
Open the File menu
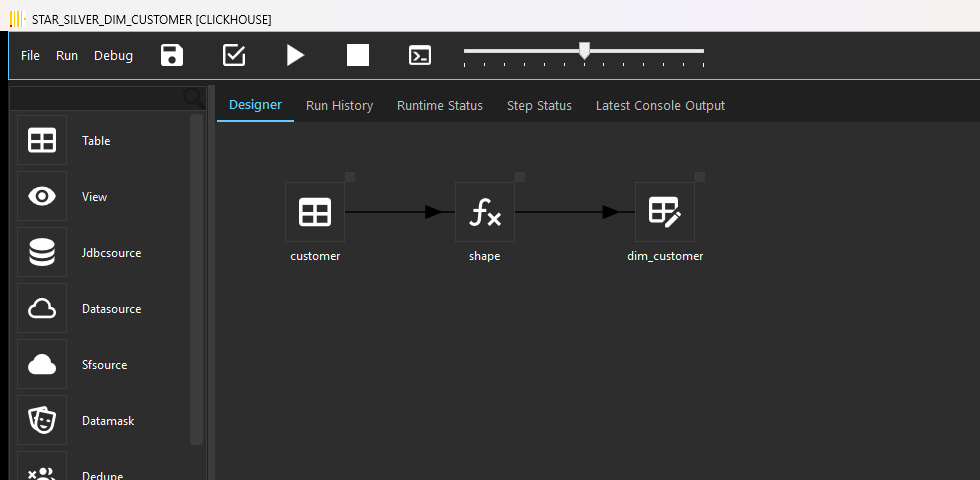click(30, 56)
